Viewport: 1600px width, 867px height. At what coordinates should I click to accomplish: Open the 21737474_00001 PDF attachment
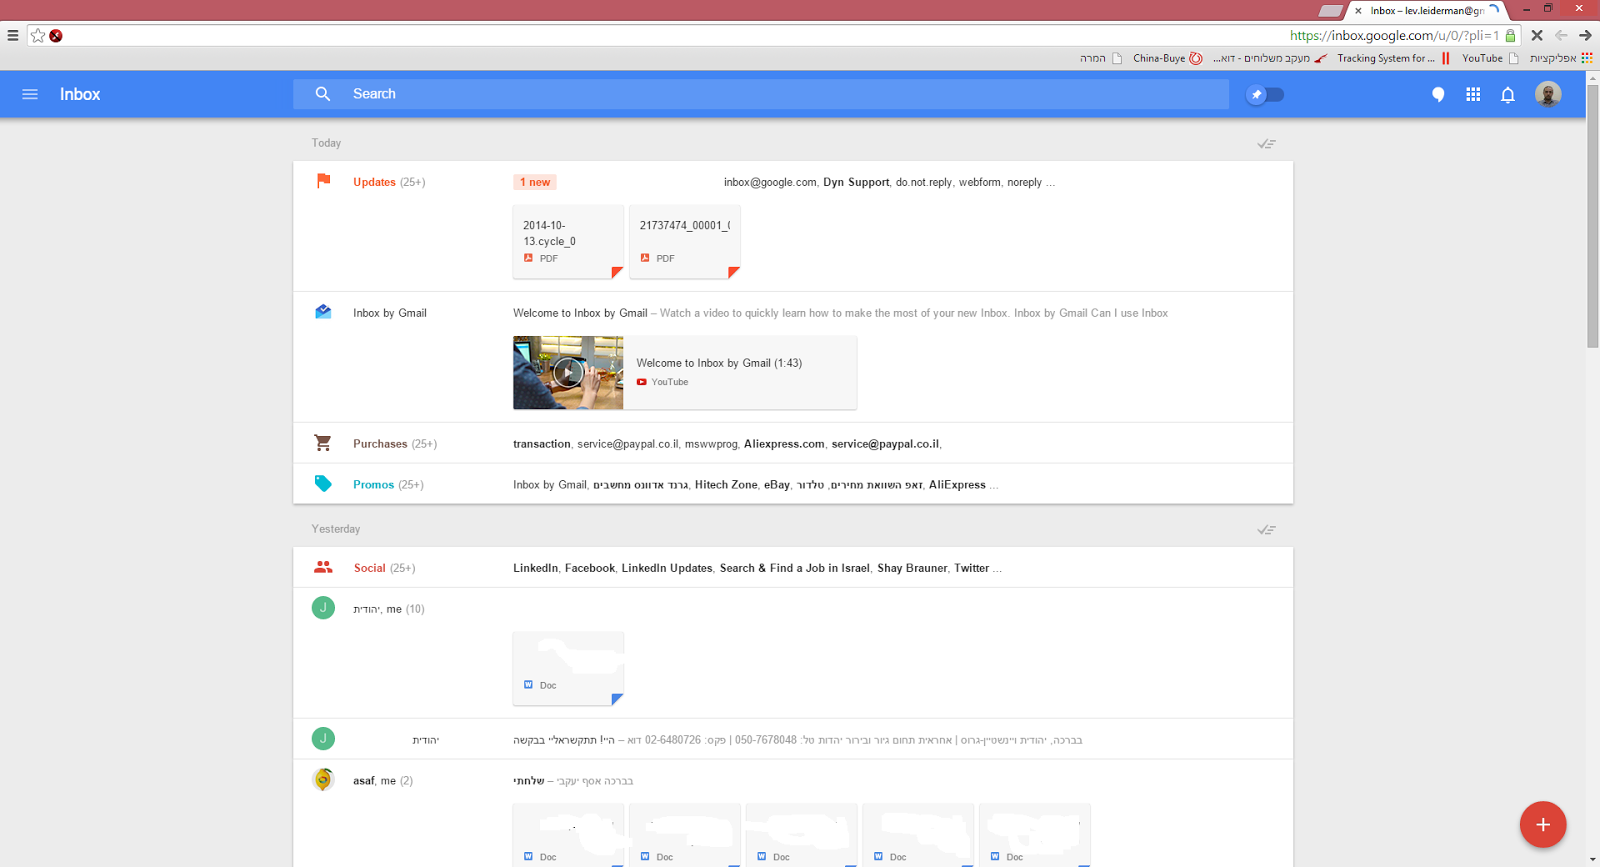(x=685, y=242)
